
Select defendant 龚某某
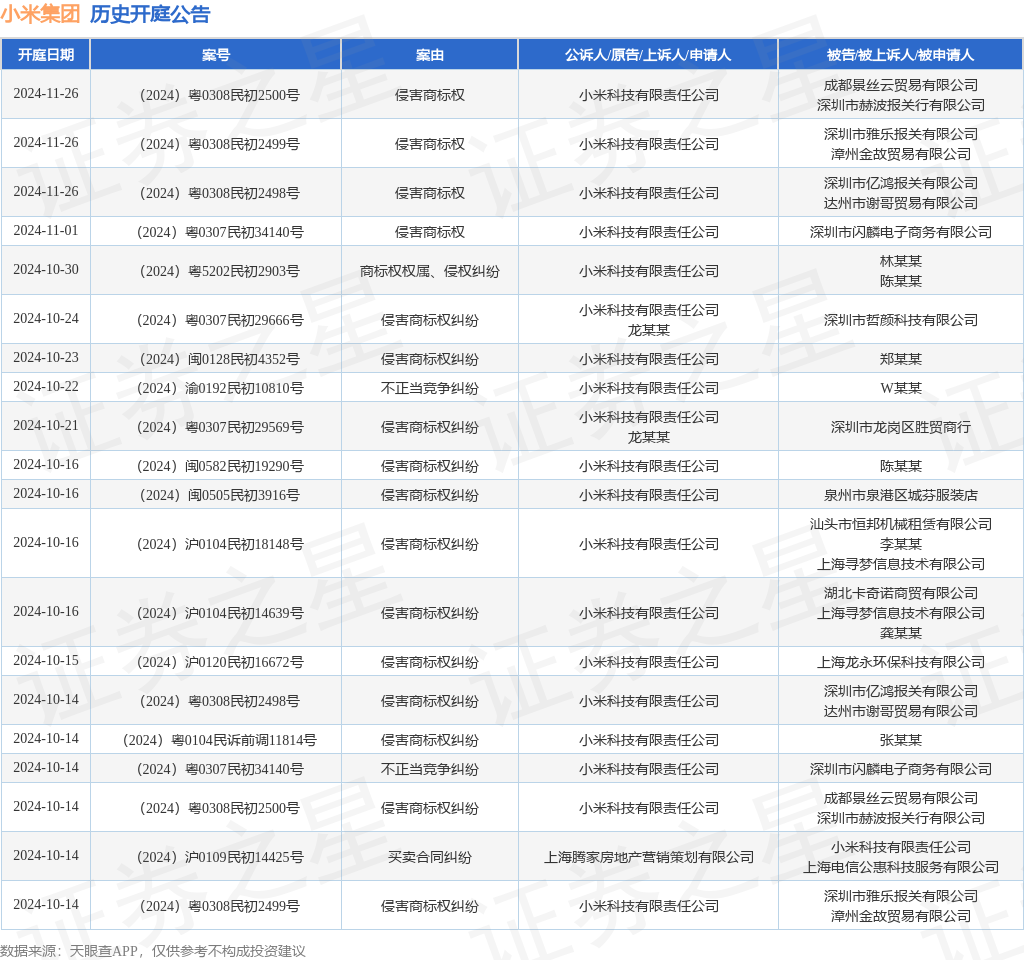901,633
